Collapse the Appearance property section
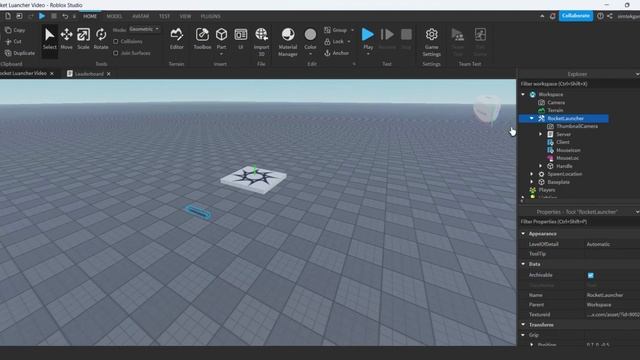 (523, 233)
